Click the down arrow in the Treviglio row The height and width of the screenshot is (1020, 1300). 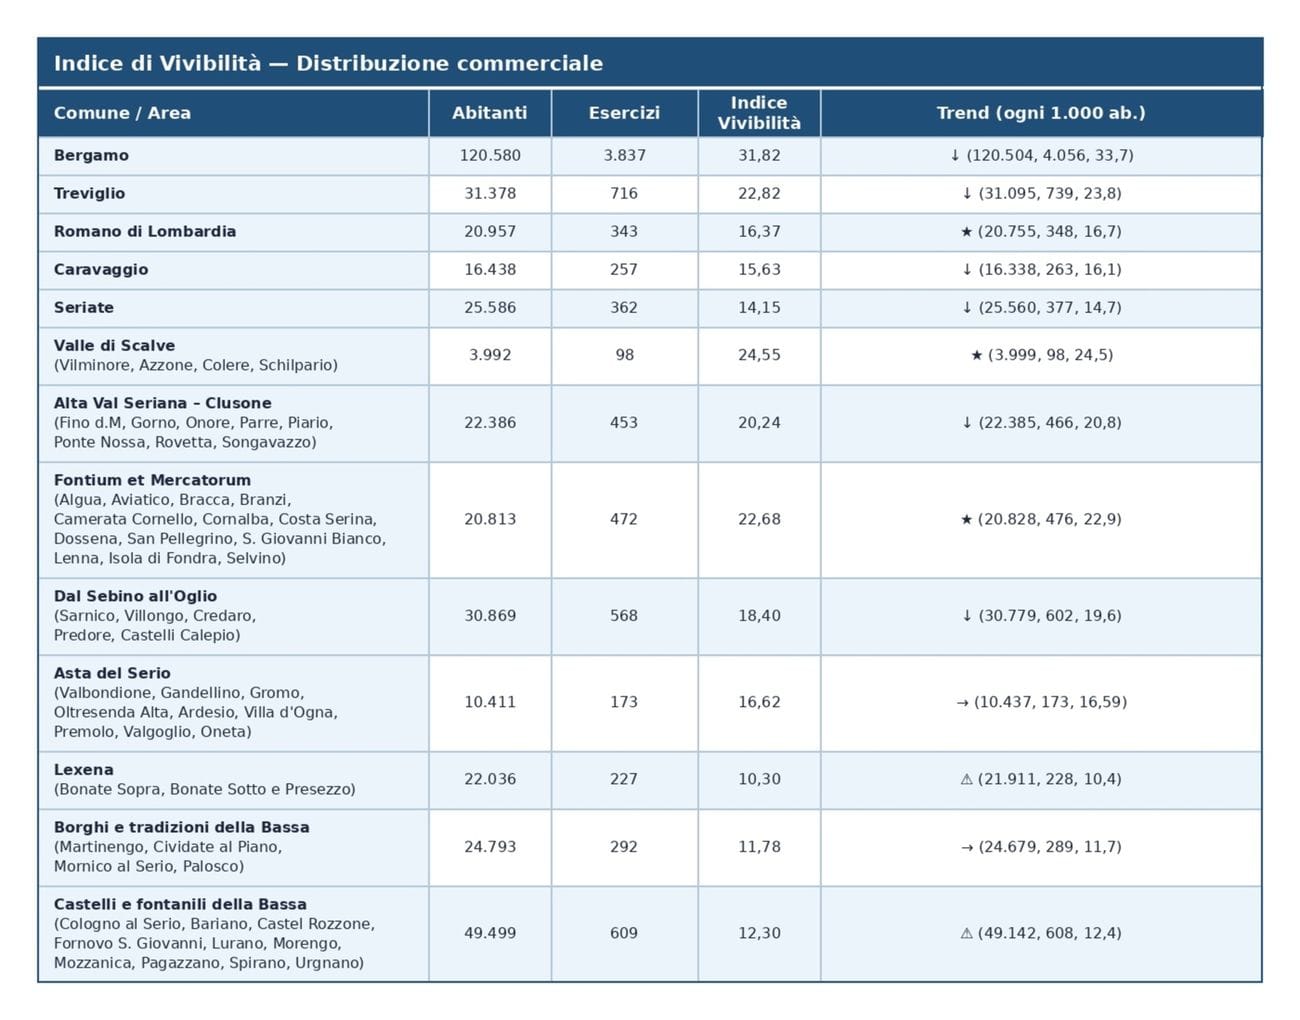tap(967, 194)
